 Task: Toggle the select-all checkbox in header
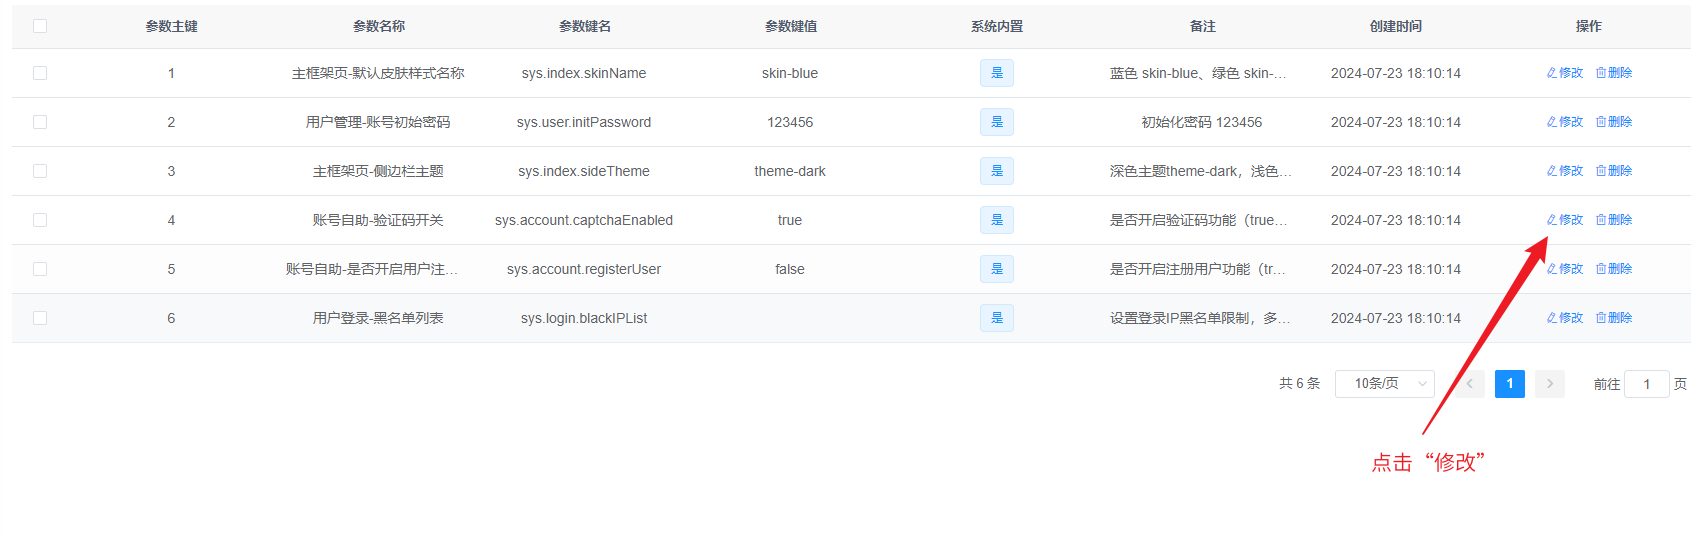point(40,26)
